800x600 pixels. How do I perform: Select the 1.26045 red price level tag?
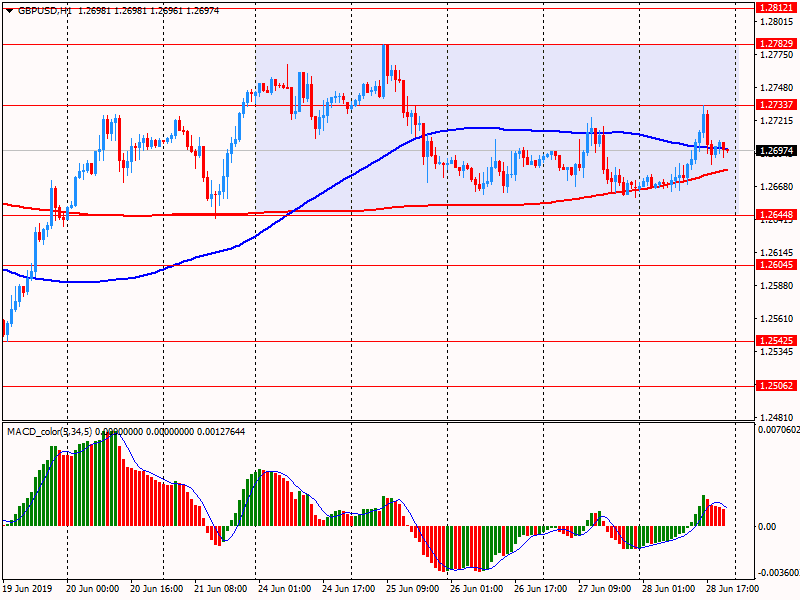point(776,265)
